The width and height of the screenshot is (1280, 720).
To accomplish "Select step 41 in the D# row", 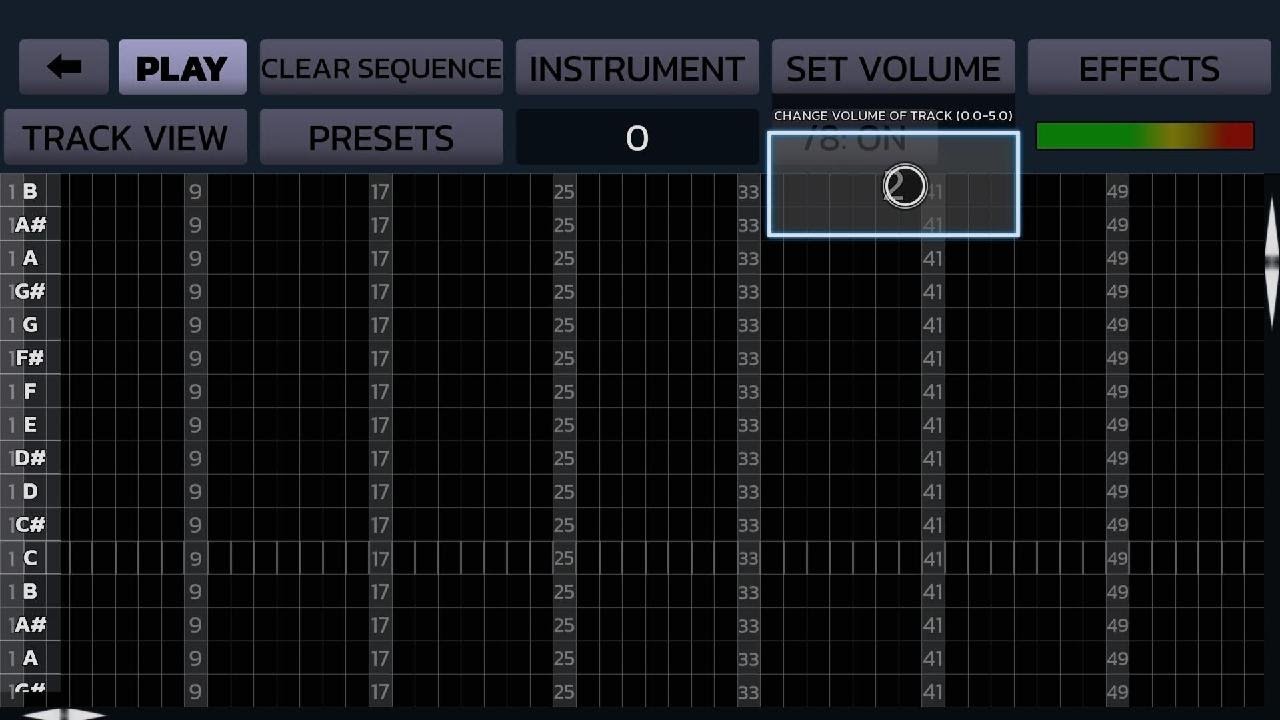I will (932, 458).
